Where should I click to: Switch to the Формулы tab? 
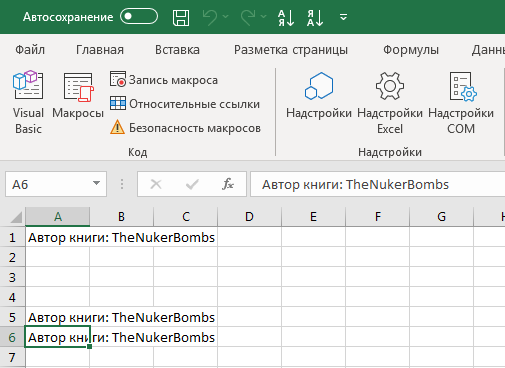(411, 50)
